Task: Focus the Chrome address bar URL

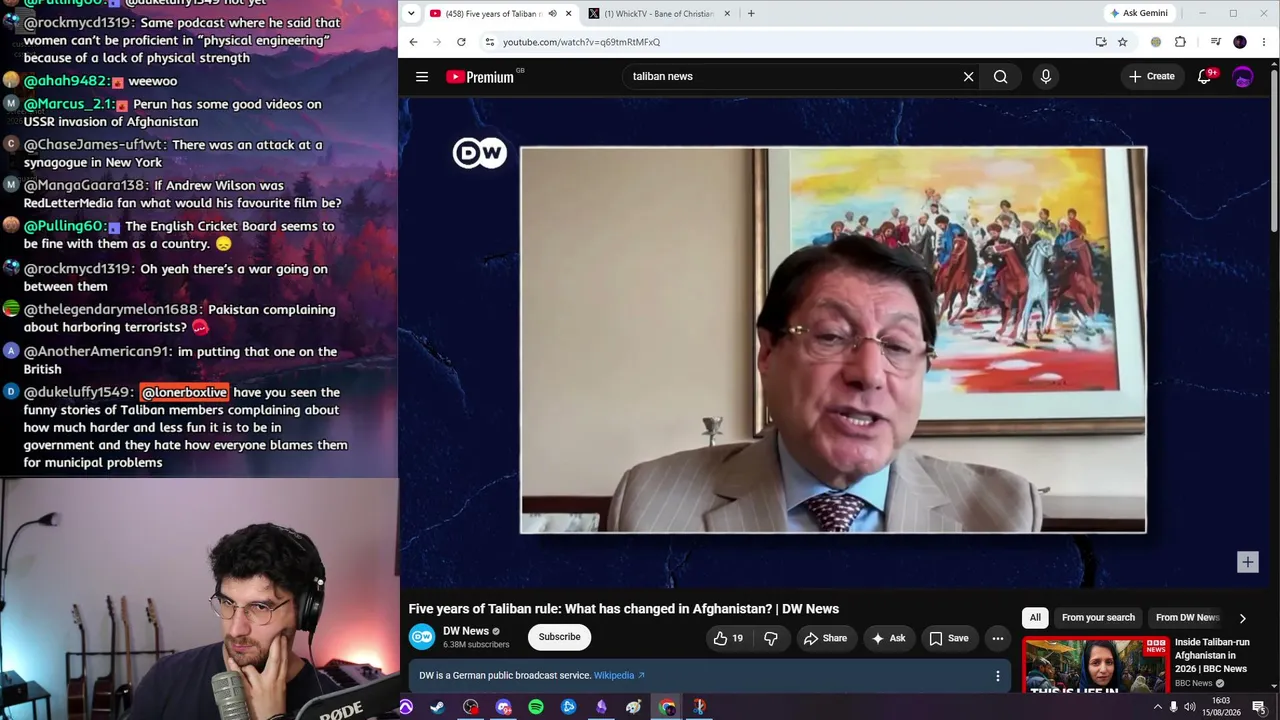Action: point(581,42)
